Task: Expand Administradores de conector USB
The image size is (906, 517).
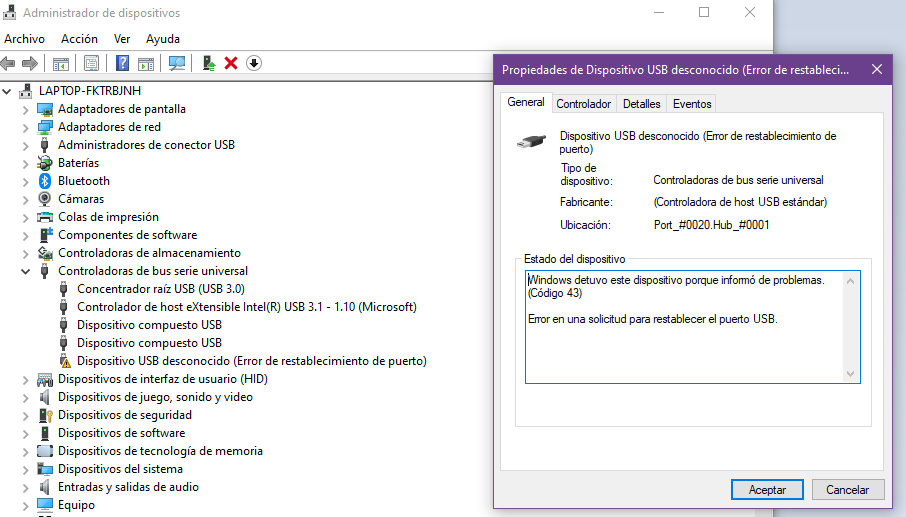Action: click(25, 146)
